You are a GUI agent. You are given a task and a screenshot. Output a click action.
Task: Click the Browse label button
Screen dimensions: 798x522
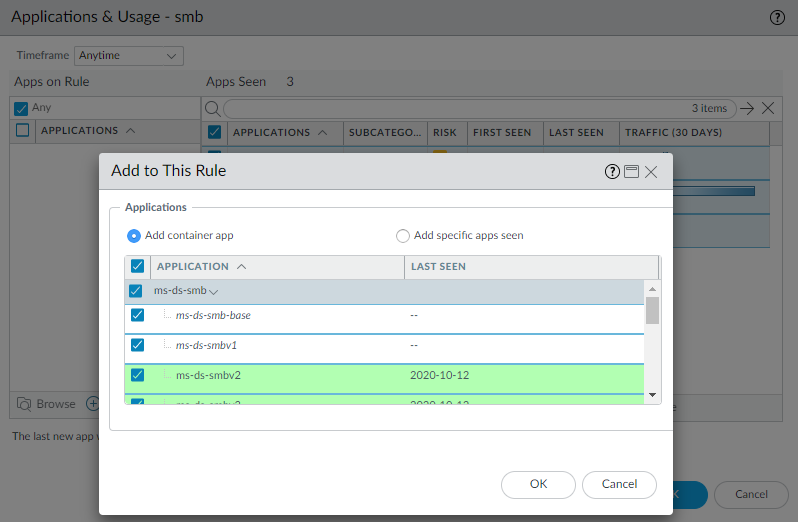coord(56,404)
